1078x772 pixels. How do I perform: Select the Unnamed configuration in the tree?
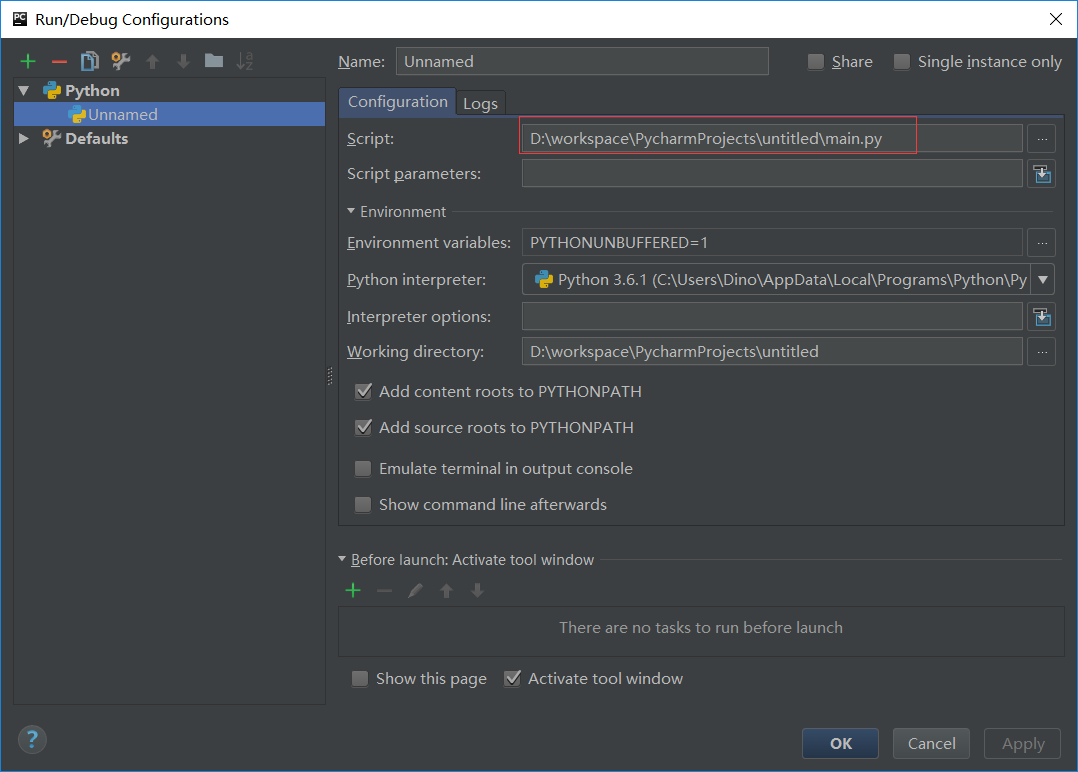coord(169,114)
